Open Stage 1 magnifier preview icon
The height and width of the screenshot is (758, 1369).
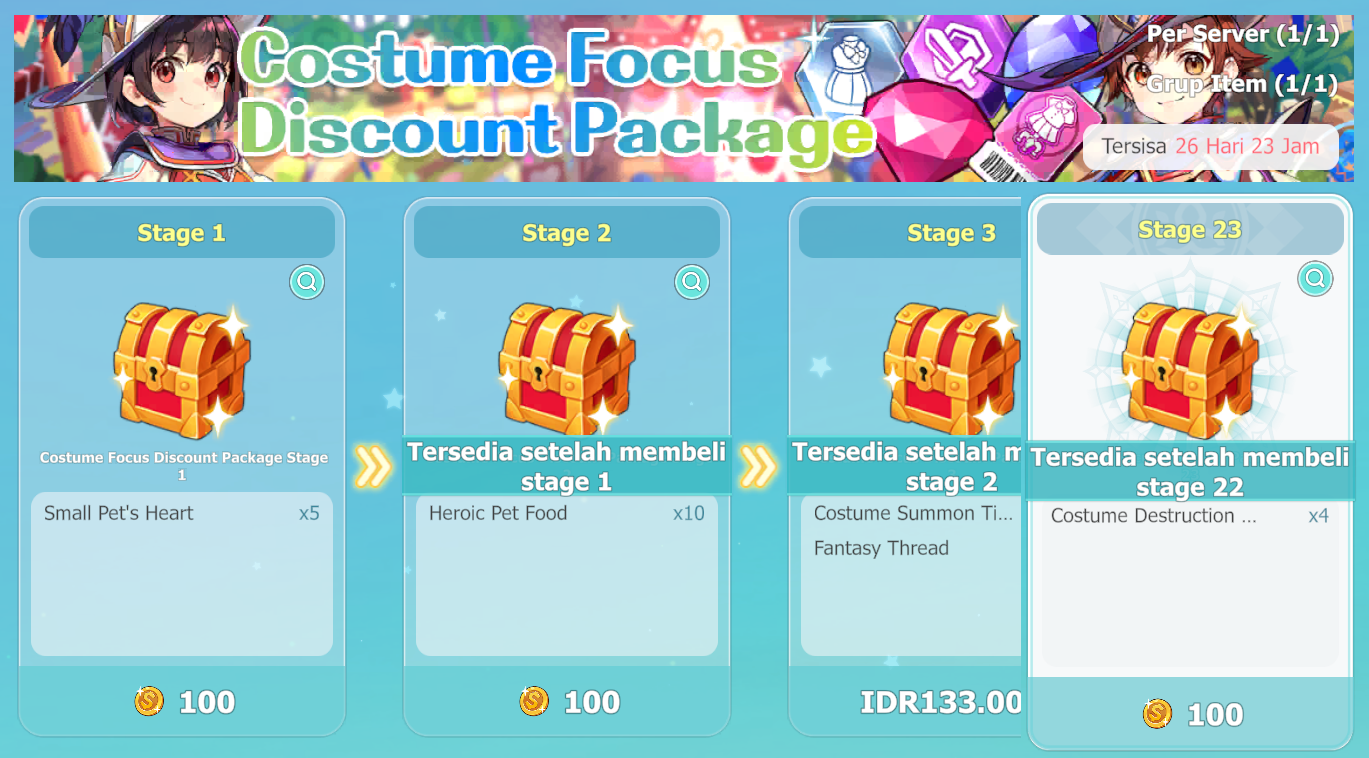coord(307,282)
